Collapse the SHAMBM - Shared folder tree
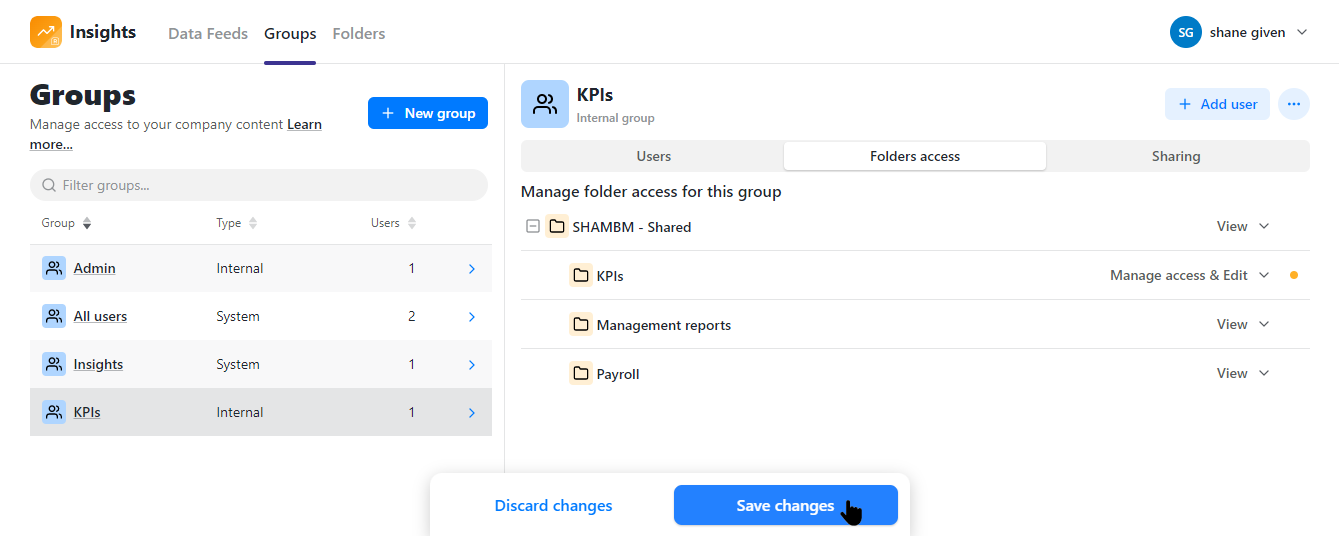 click(x=532, y=227)
